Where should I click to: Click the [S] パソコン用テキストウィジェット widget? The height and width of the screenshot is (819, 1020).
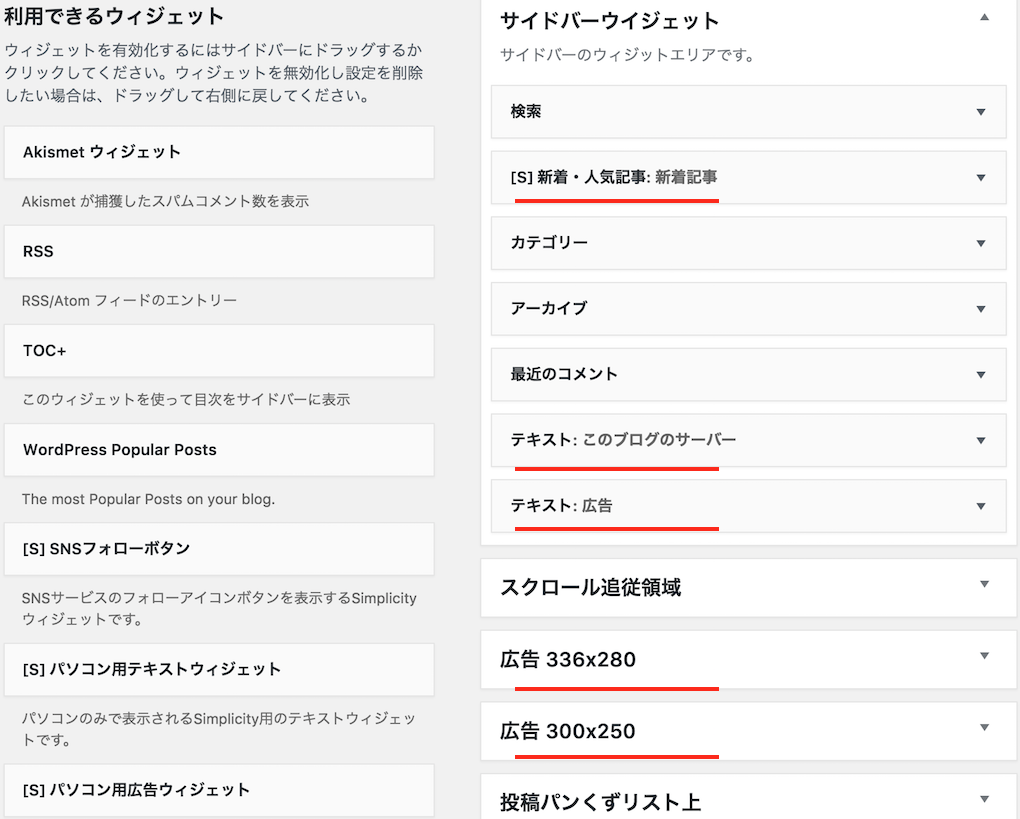pos(219,669)
